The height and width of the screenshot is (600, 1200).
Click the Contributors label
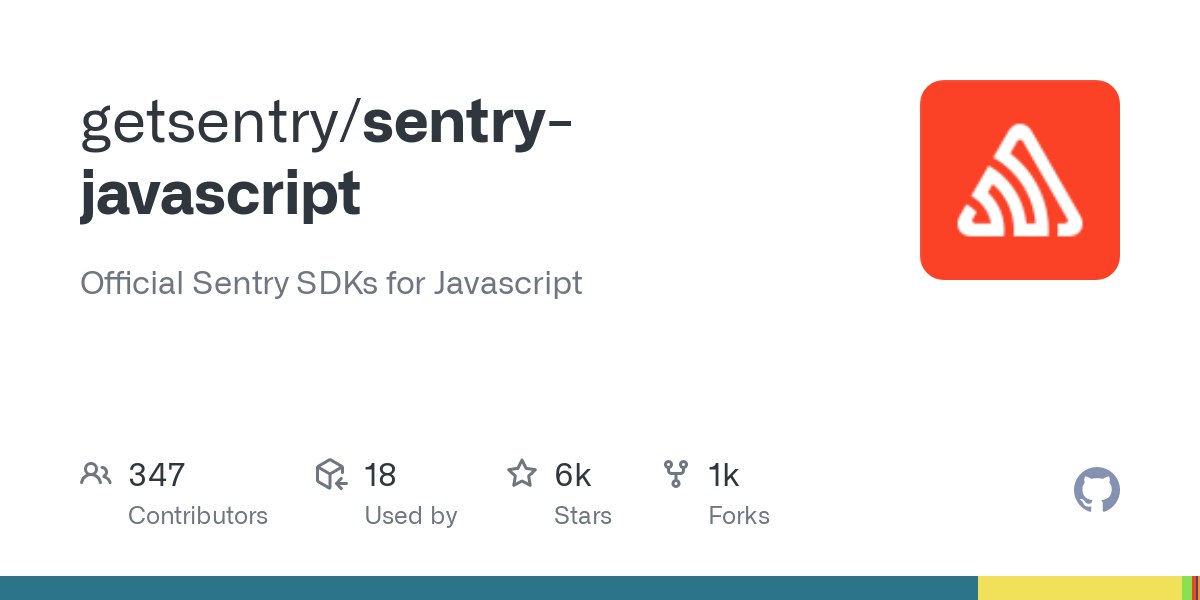click(x=198, y=516)
